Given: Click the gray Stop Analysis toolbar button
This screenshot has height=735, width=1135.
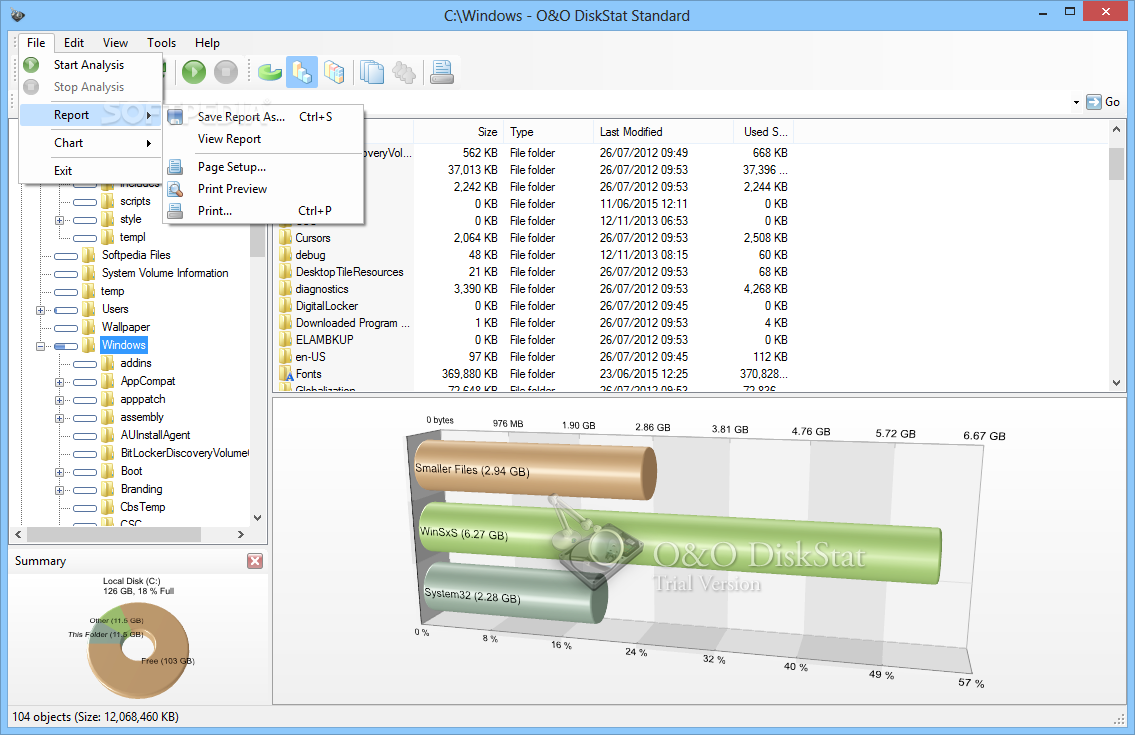Looking at the screenshot, I should tap(226, 72).
